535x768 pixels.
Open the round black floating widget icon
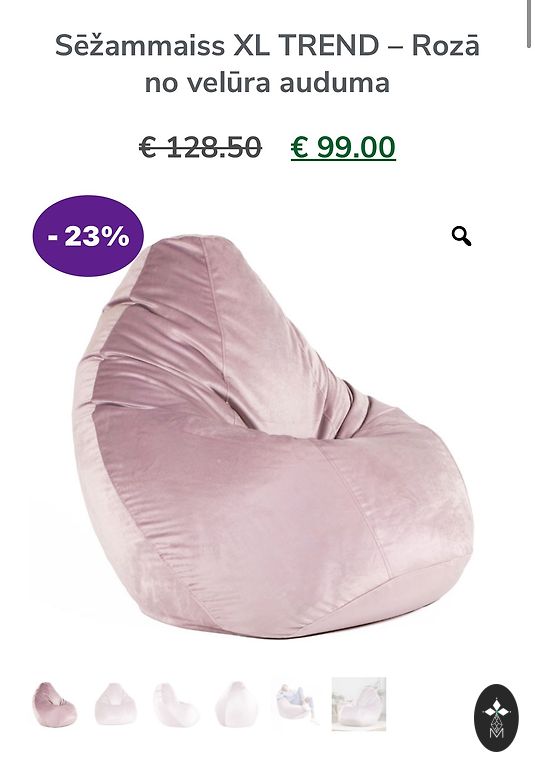tap(496, 718)
